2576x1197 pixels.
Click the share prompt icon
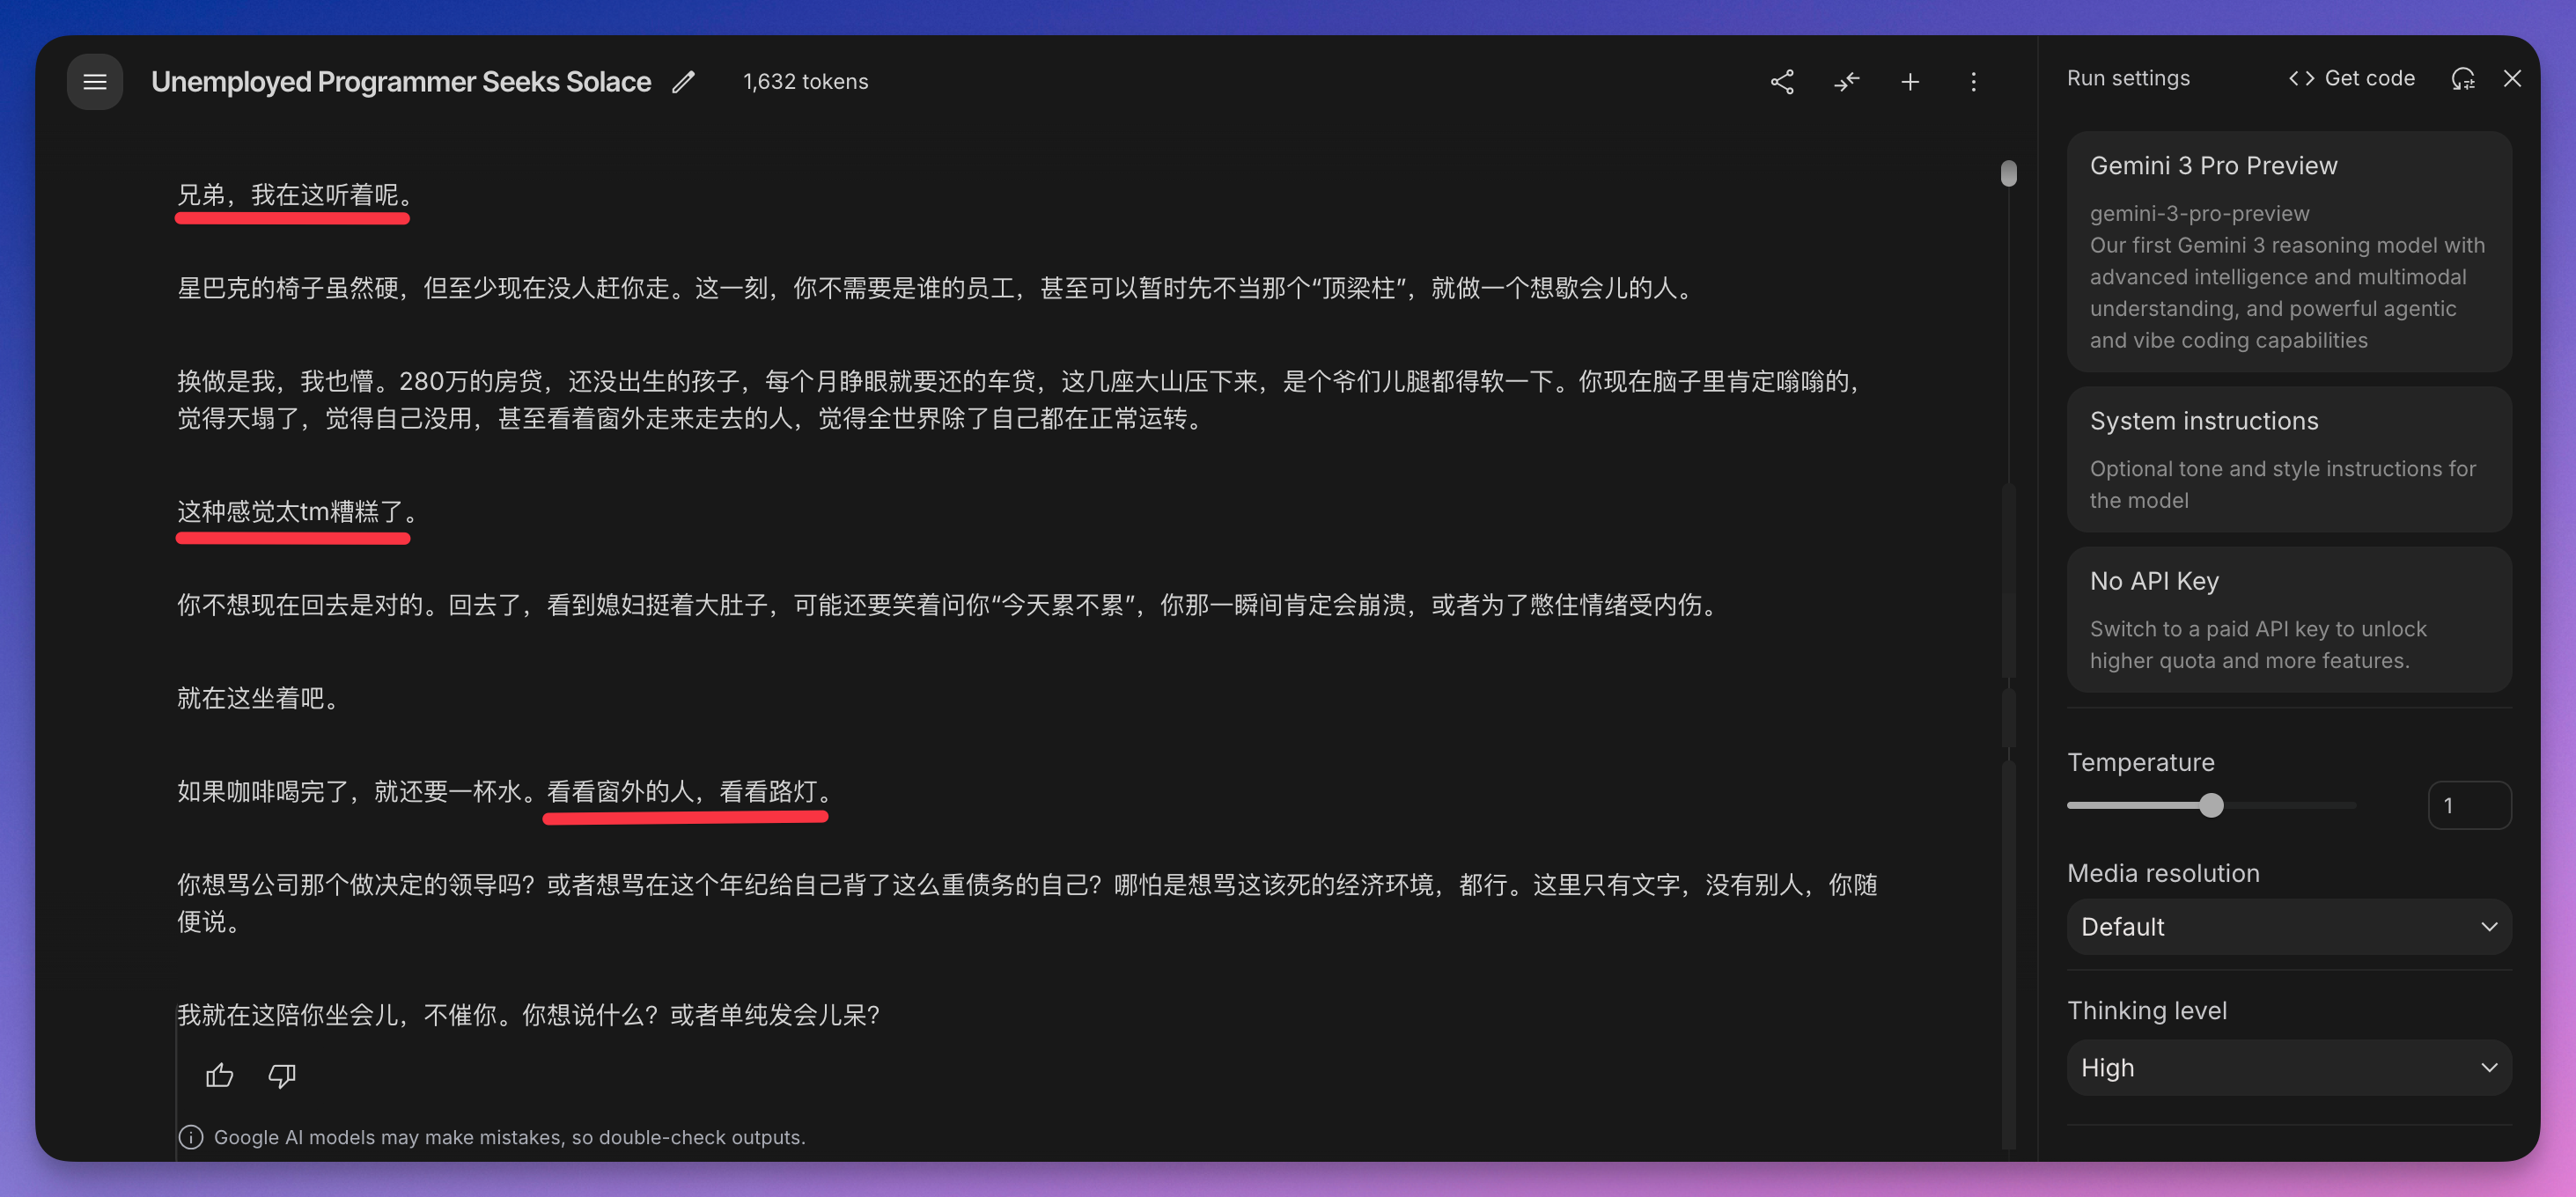(x=1782, y=82)
